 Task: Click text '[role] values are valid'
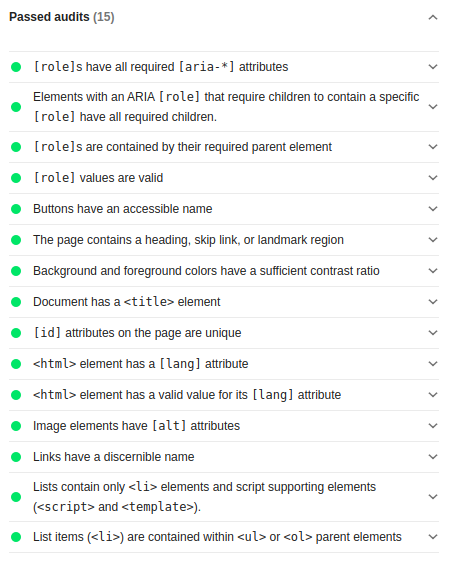click(x=98, y=178)
